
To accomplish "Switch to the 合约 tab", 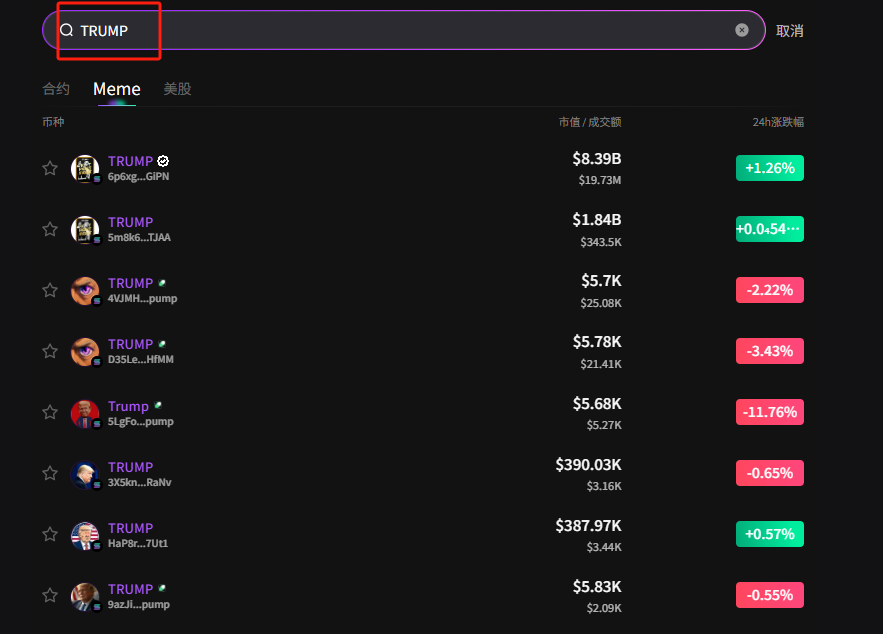I will [x=56, y=88].
